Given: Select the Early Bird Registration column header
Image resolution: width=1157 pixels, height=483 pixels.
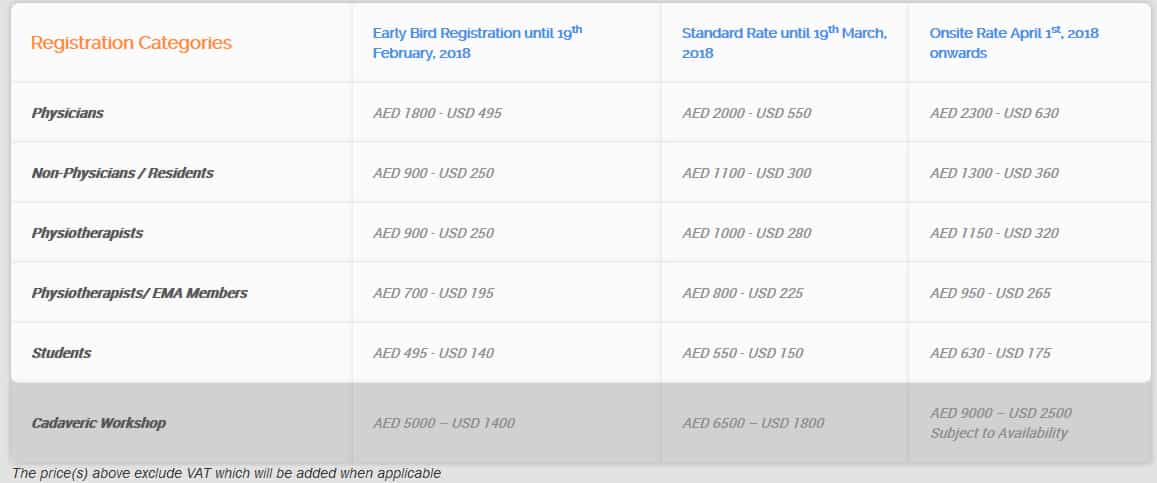Looking at the screenshot, I should [477, 43].
